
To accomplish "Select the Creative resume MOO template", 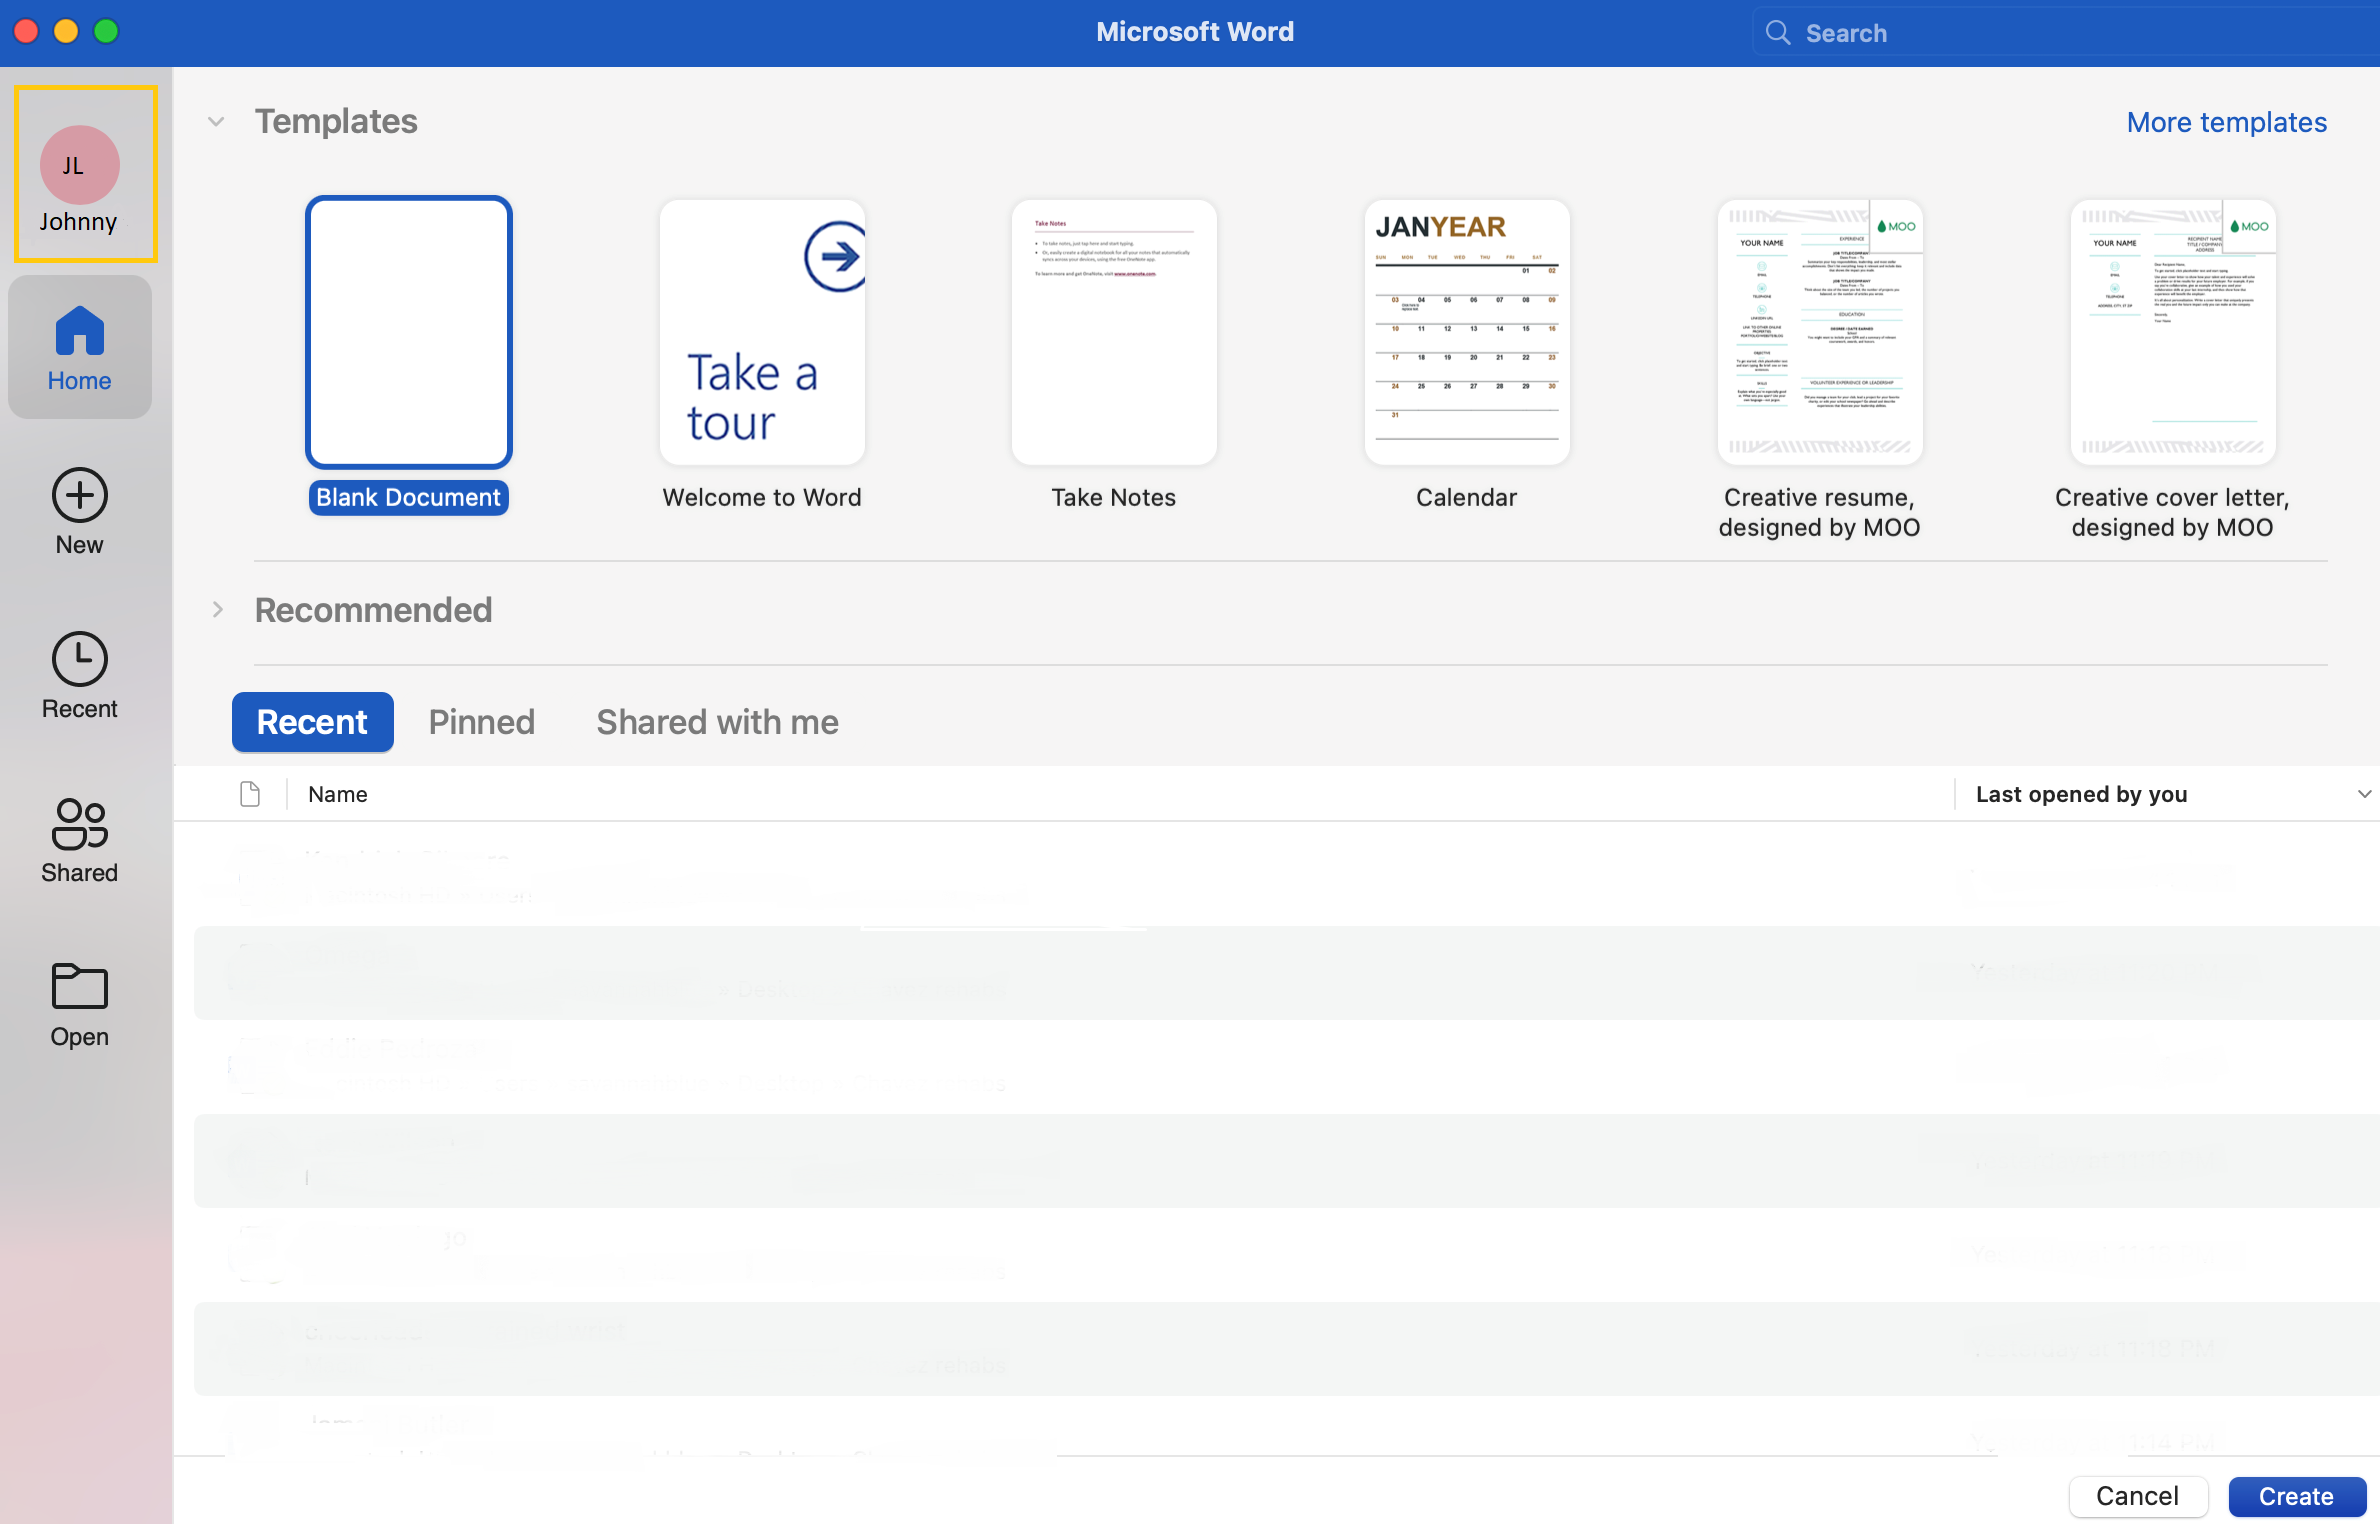I will pos(1819,370).
